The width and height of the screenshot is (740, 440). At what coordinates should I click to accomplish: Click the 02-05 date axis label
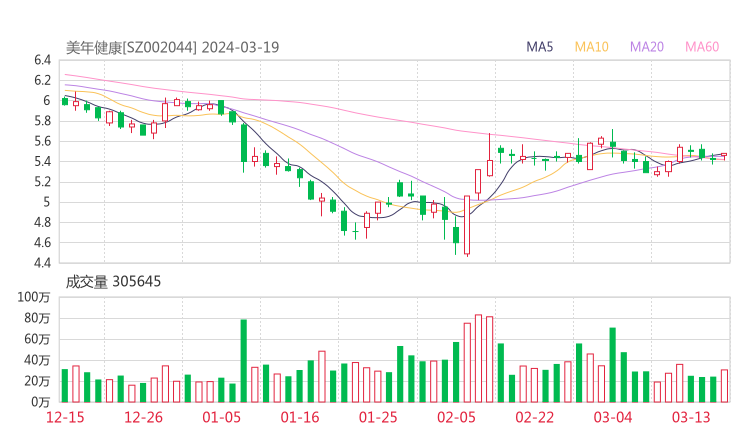coord(455,417)
